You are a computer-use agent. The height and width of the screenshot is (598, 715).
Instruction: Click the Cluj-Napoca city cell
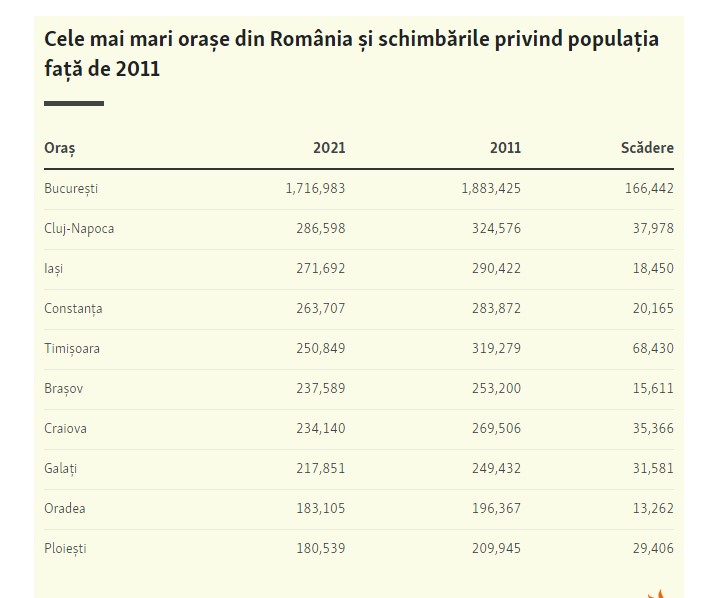click(79, 228)
